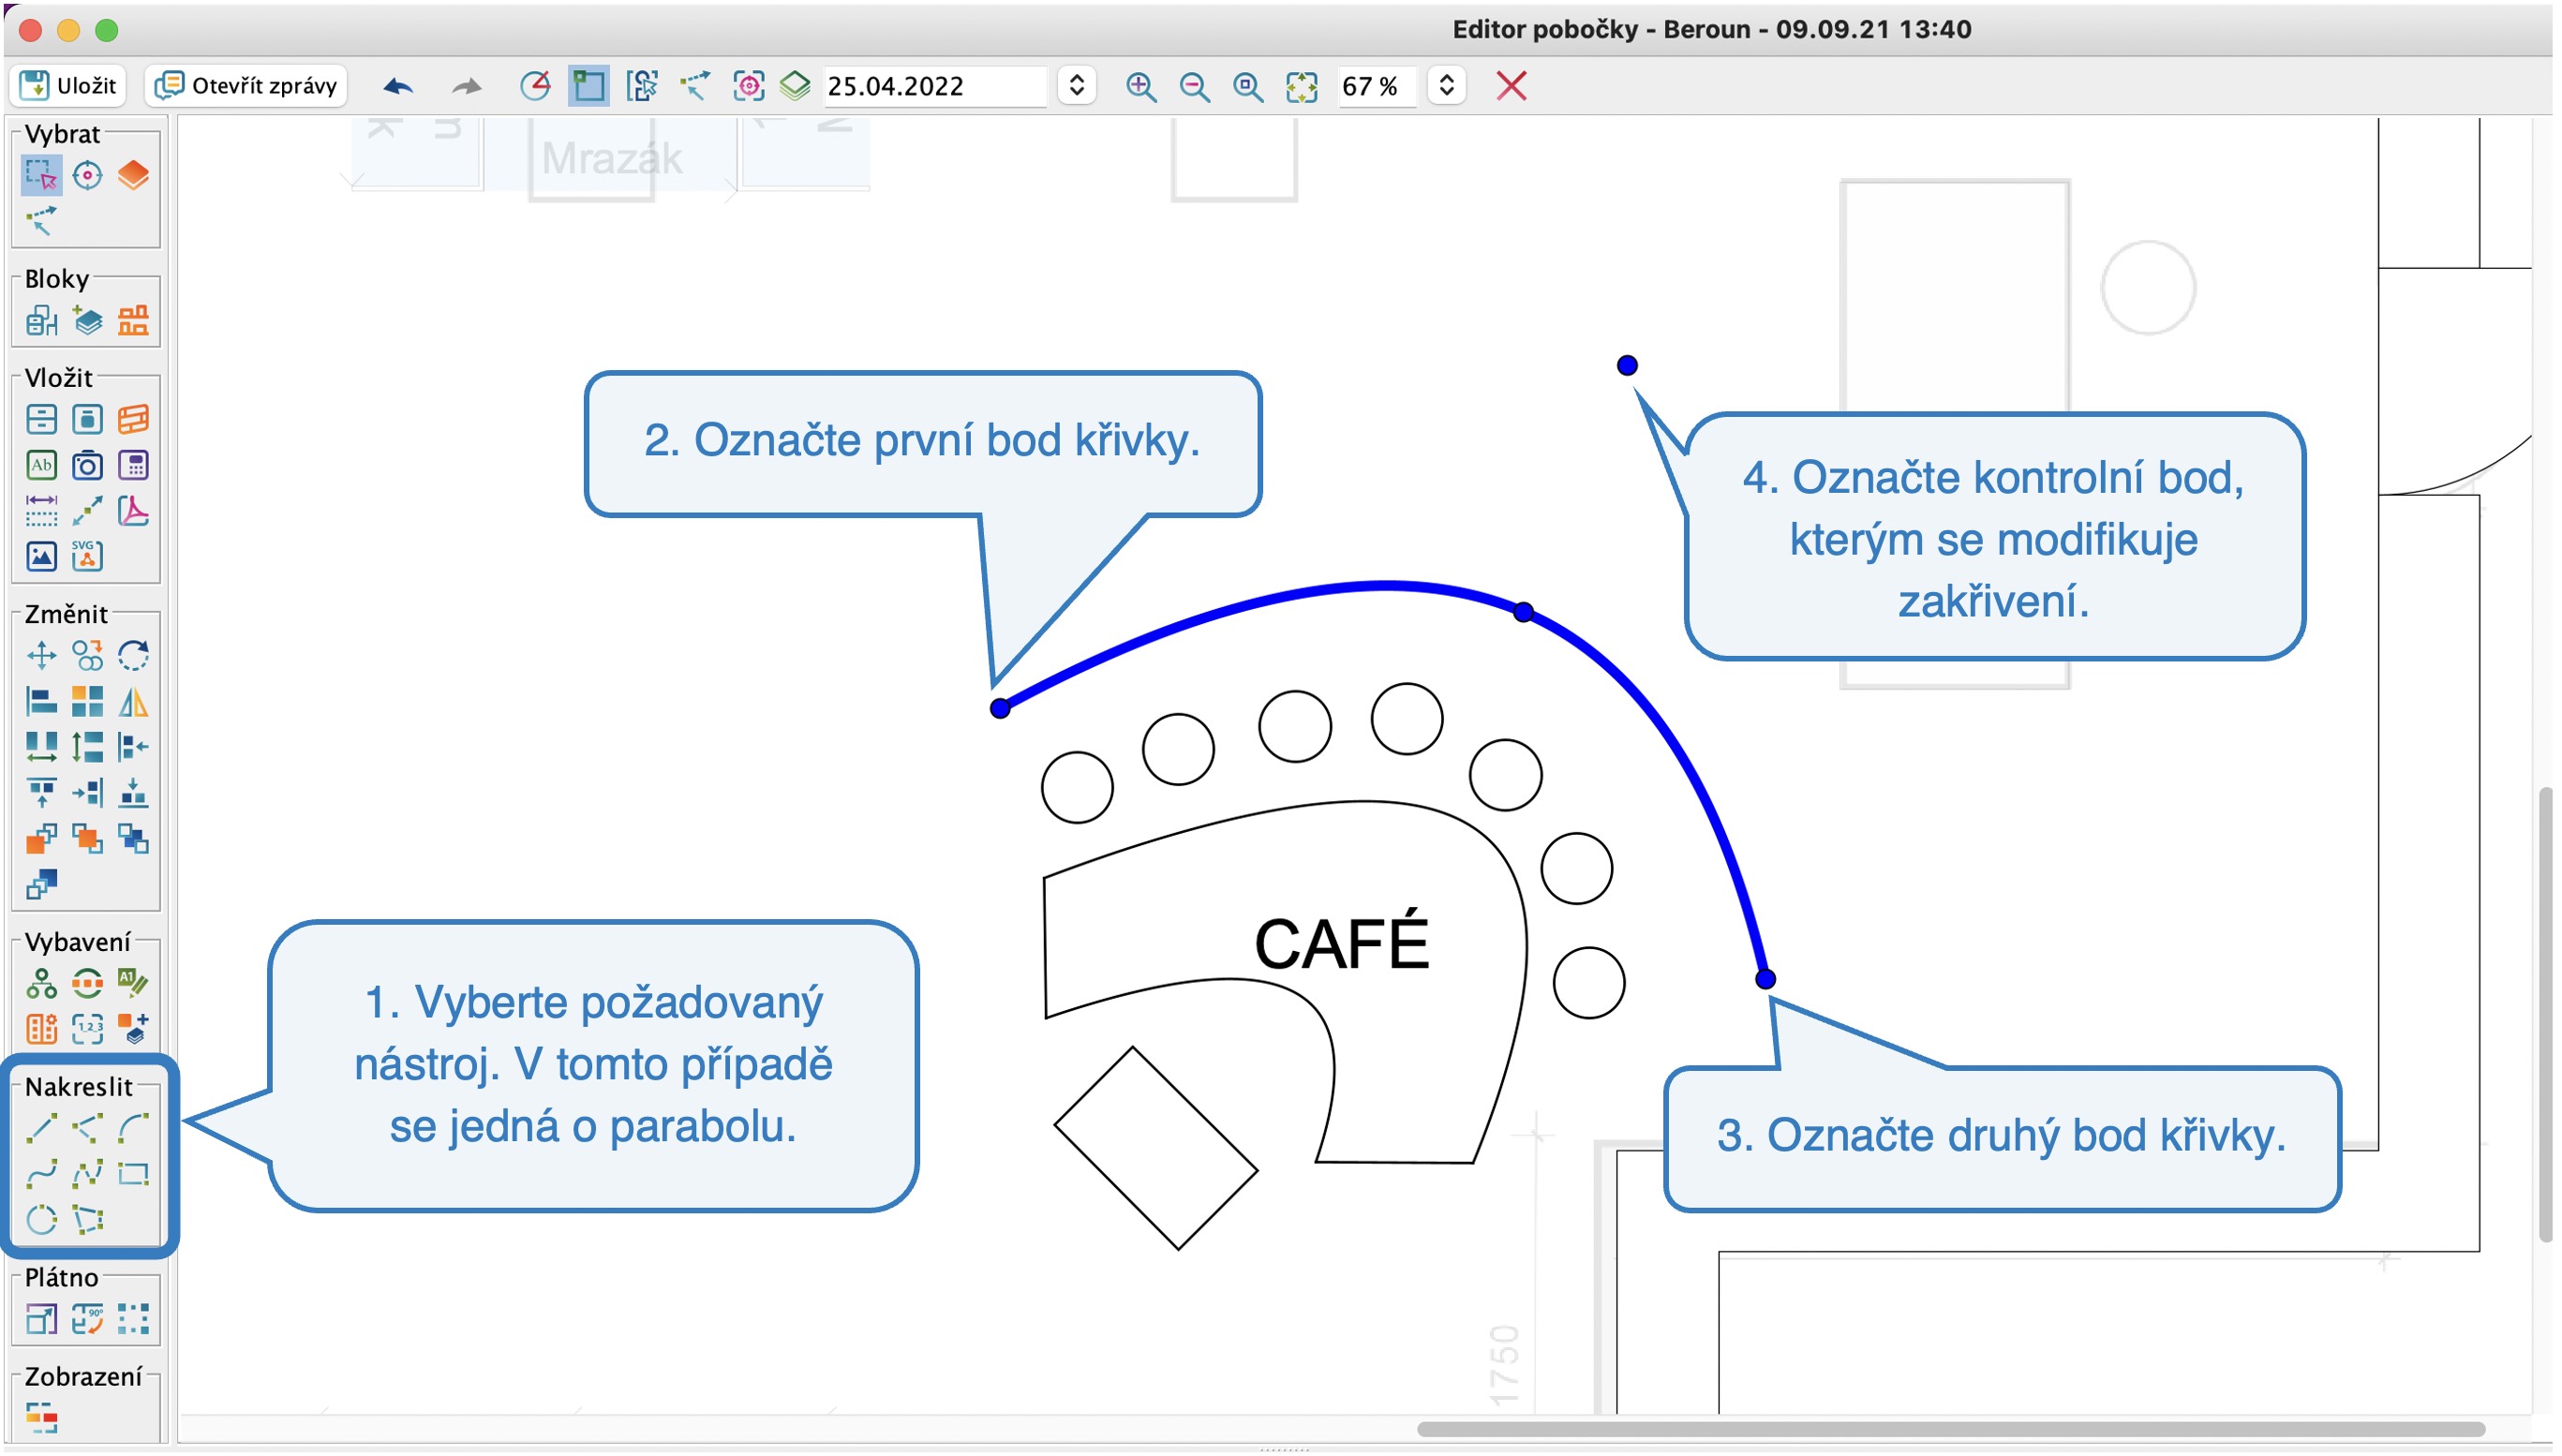This screenshot has width=2562, height=1456.
Task: Align objects left in Změnit
Action: pos(41,703)
